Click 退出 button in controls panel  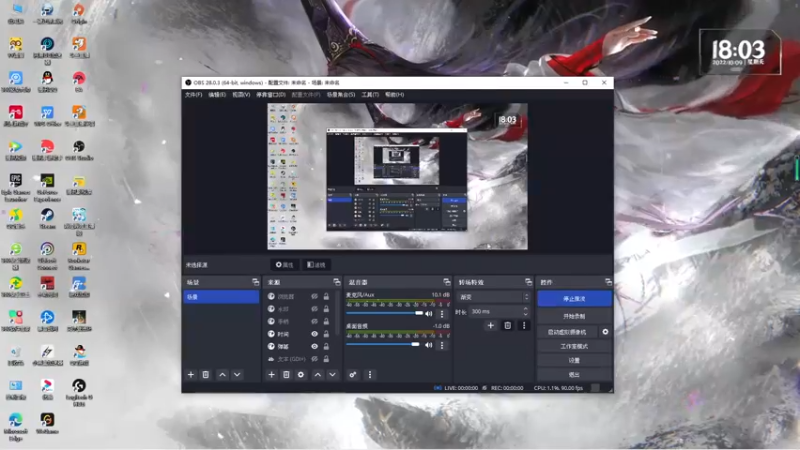point(574,374)
